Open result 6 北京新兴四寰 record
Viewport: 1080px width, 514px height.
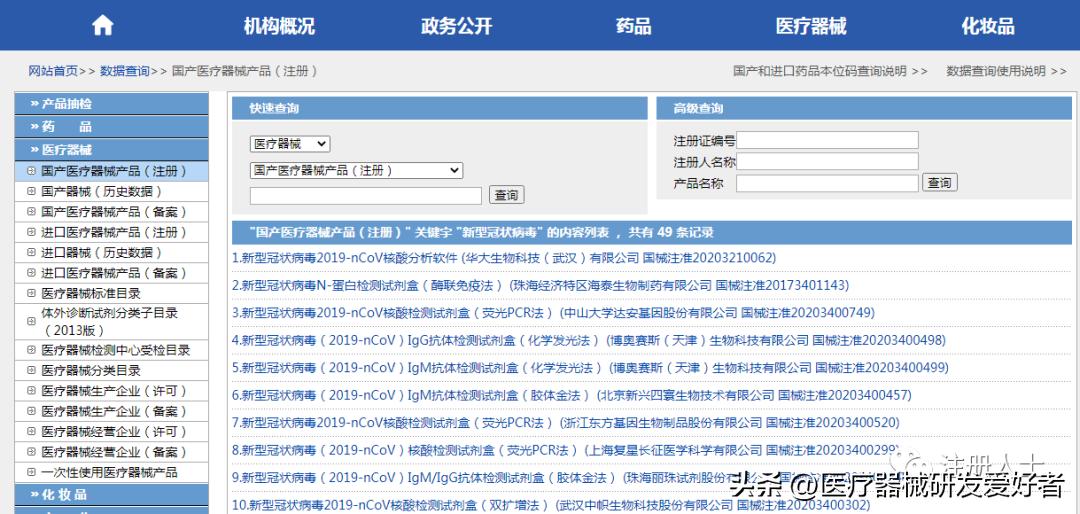(x=572, y=395)
